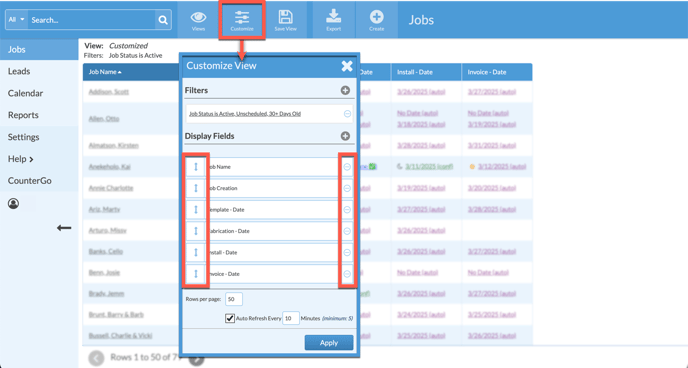This screenshot has height=368, width=688.
Task: Click the Customize toolbar icon
Action: (242, 20)
